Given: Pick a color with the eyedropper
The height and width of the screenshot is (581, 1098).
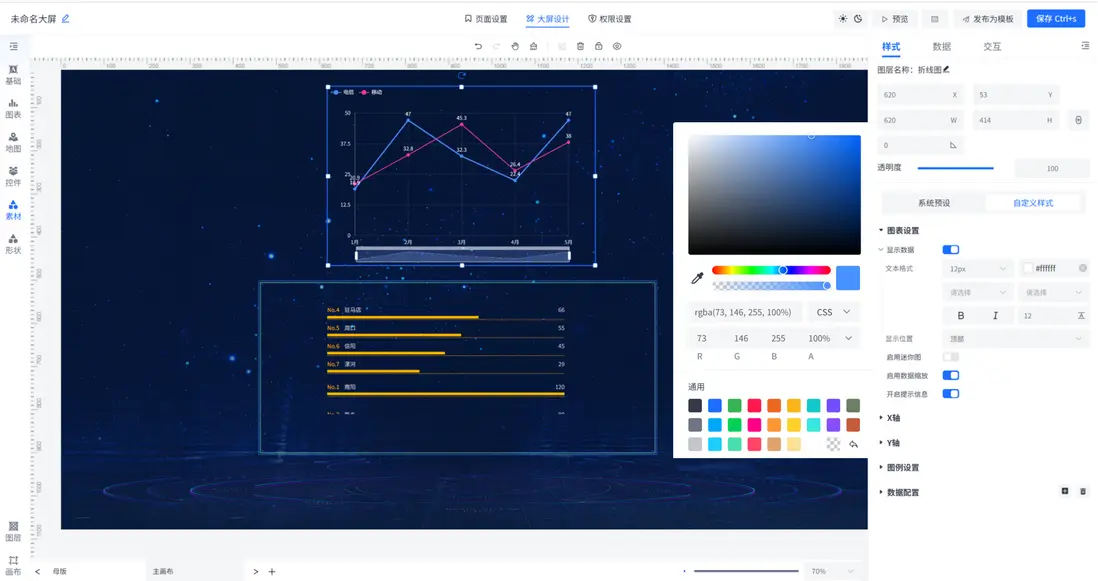Looking at the screenshot, I should click(697, 278).
